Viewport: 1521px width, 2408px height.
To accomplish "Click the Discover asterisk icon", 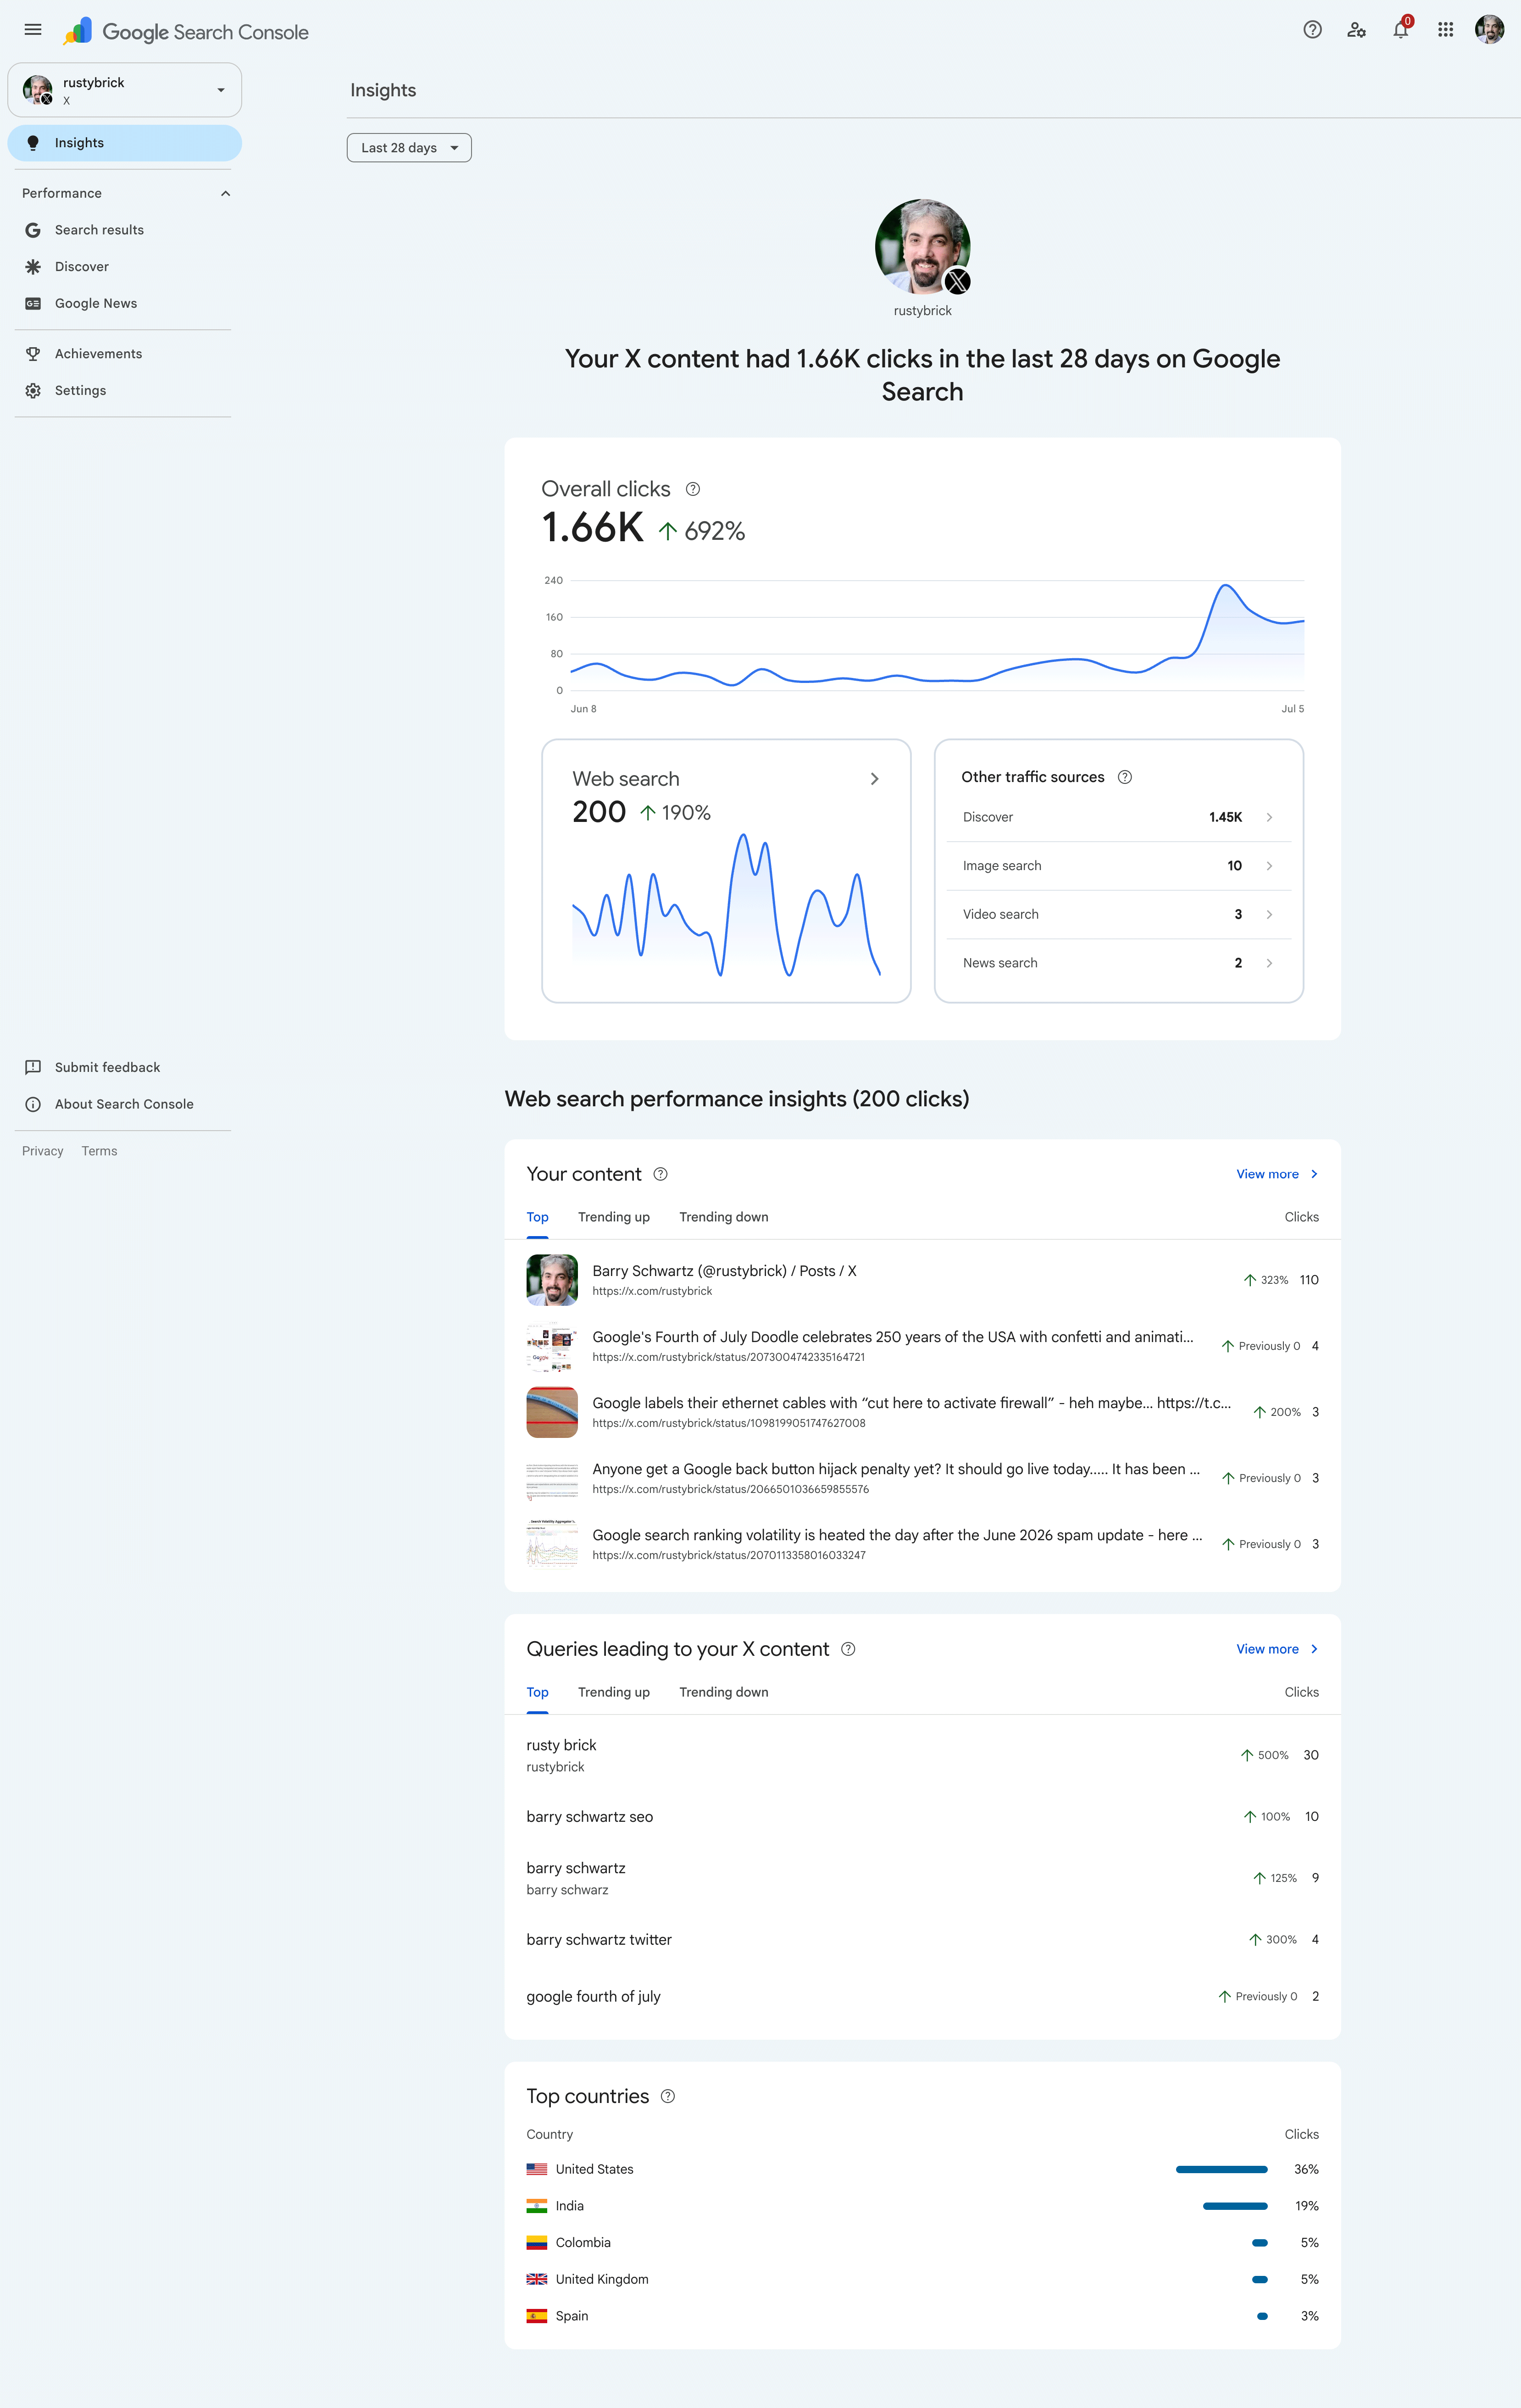I will (x=33, y=267).
